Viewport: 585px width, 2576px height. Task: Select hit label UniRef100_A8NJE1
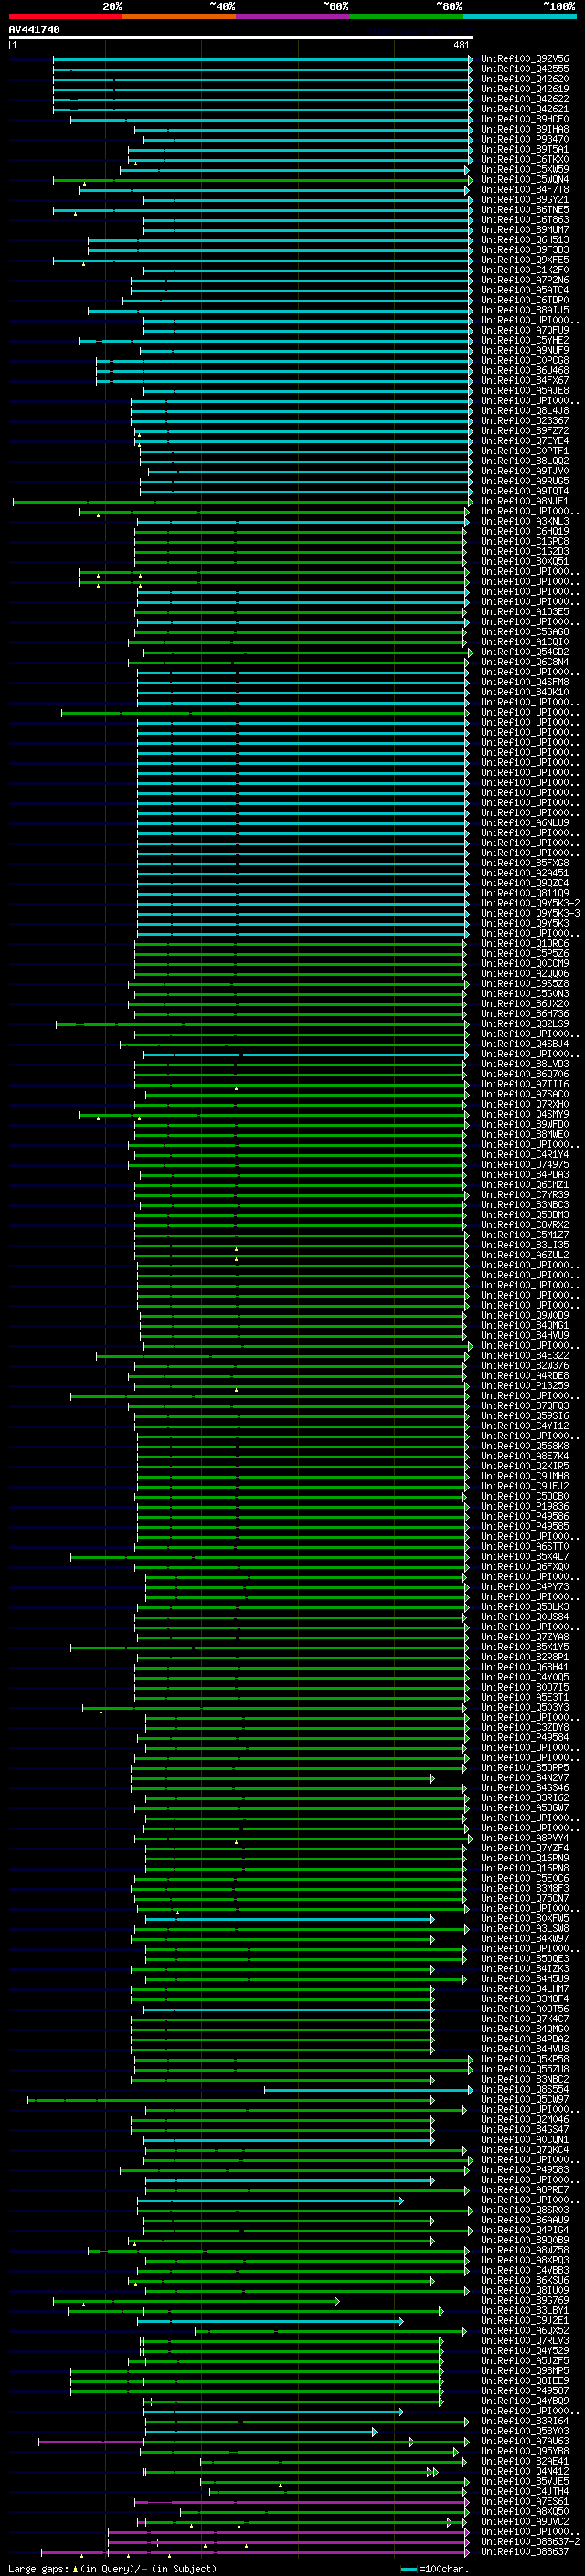click(525, 501)
